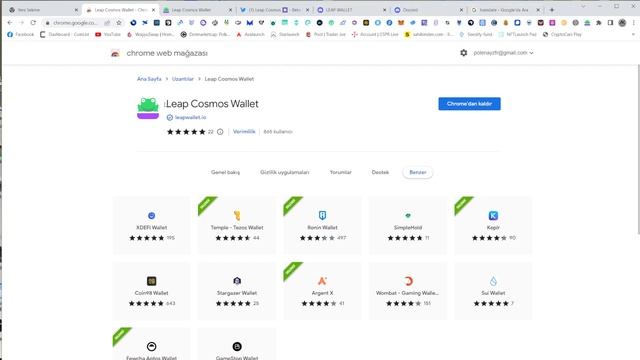
Task: Focus the chrome.google.com address bar
Action: (76, 23)
